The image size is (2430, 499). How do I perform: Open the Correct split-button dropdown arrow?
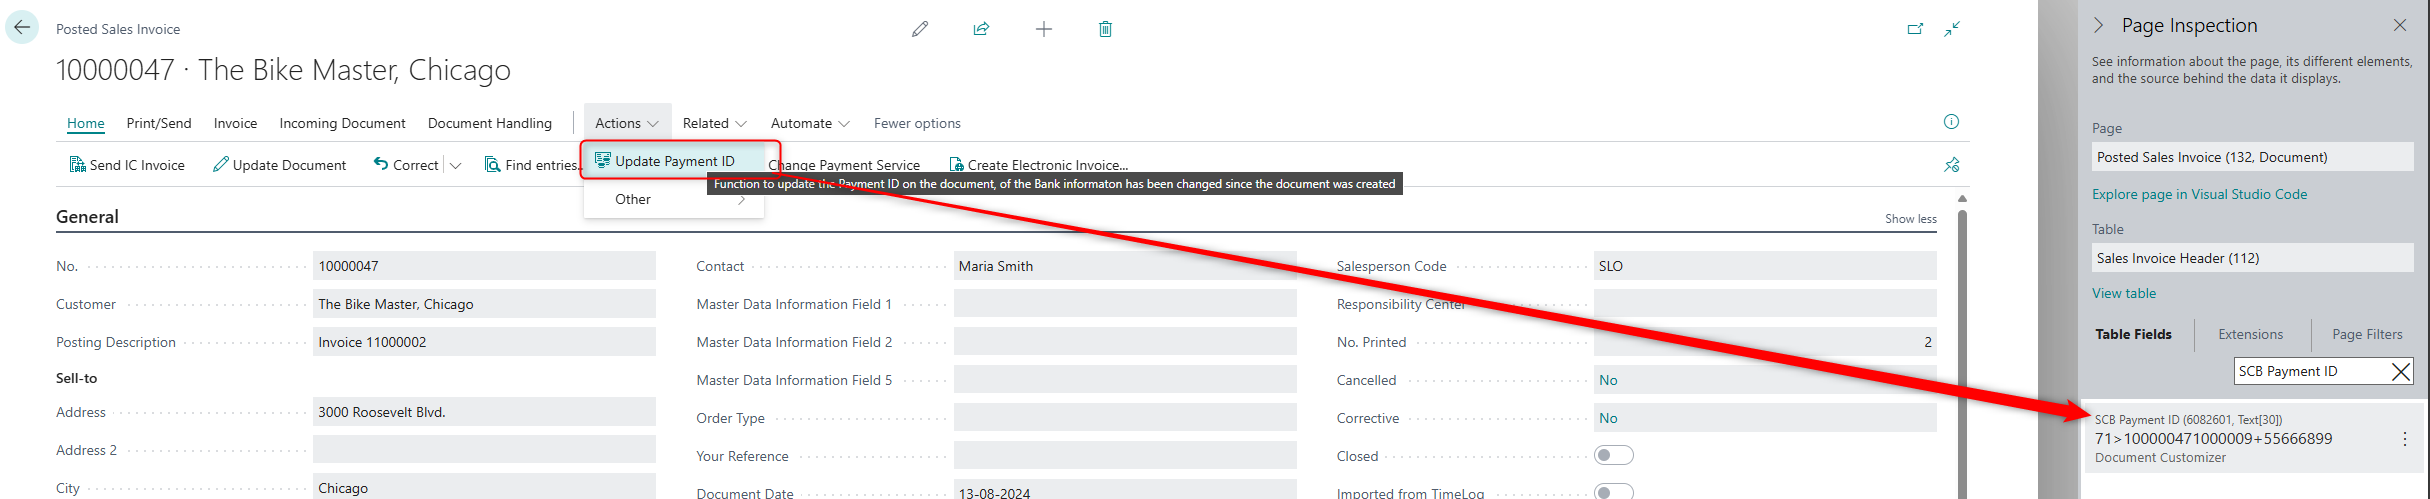click(x=456, y=165)
